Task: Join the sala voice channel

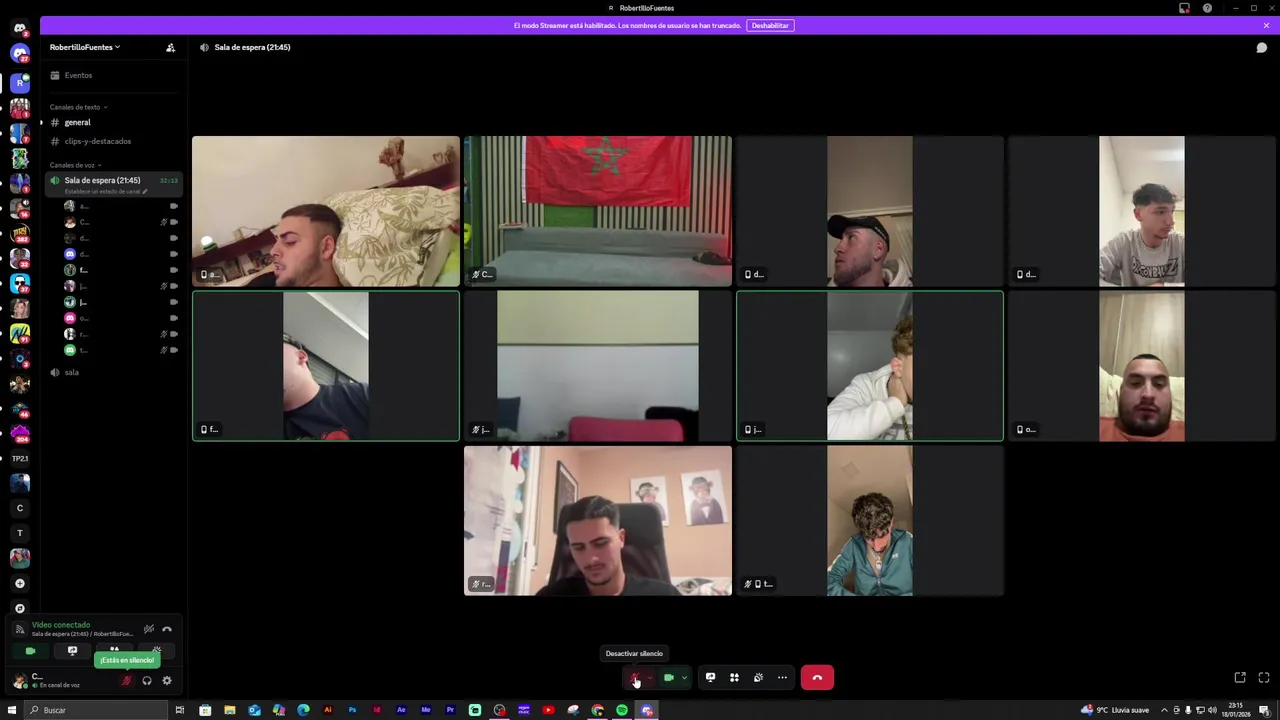Action: 112,372
